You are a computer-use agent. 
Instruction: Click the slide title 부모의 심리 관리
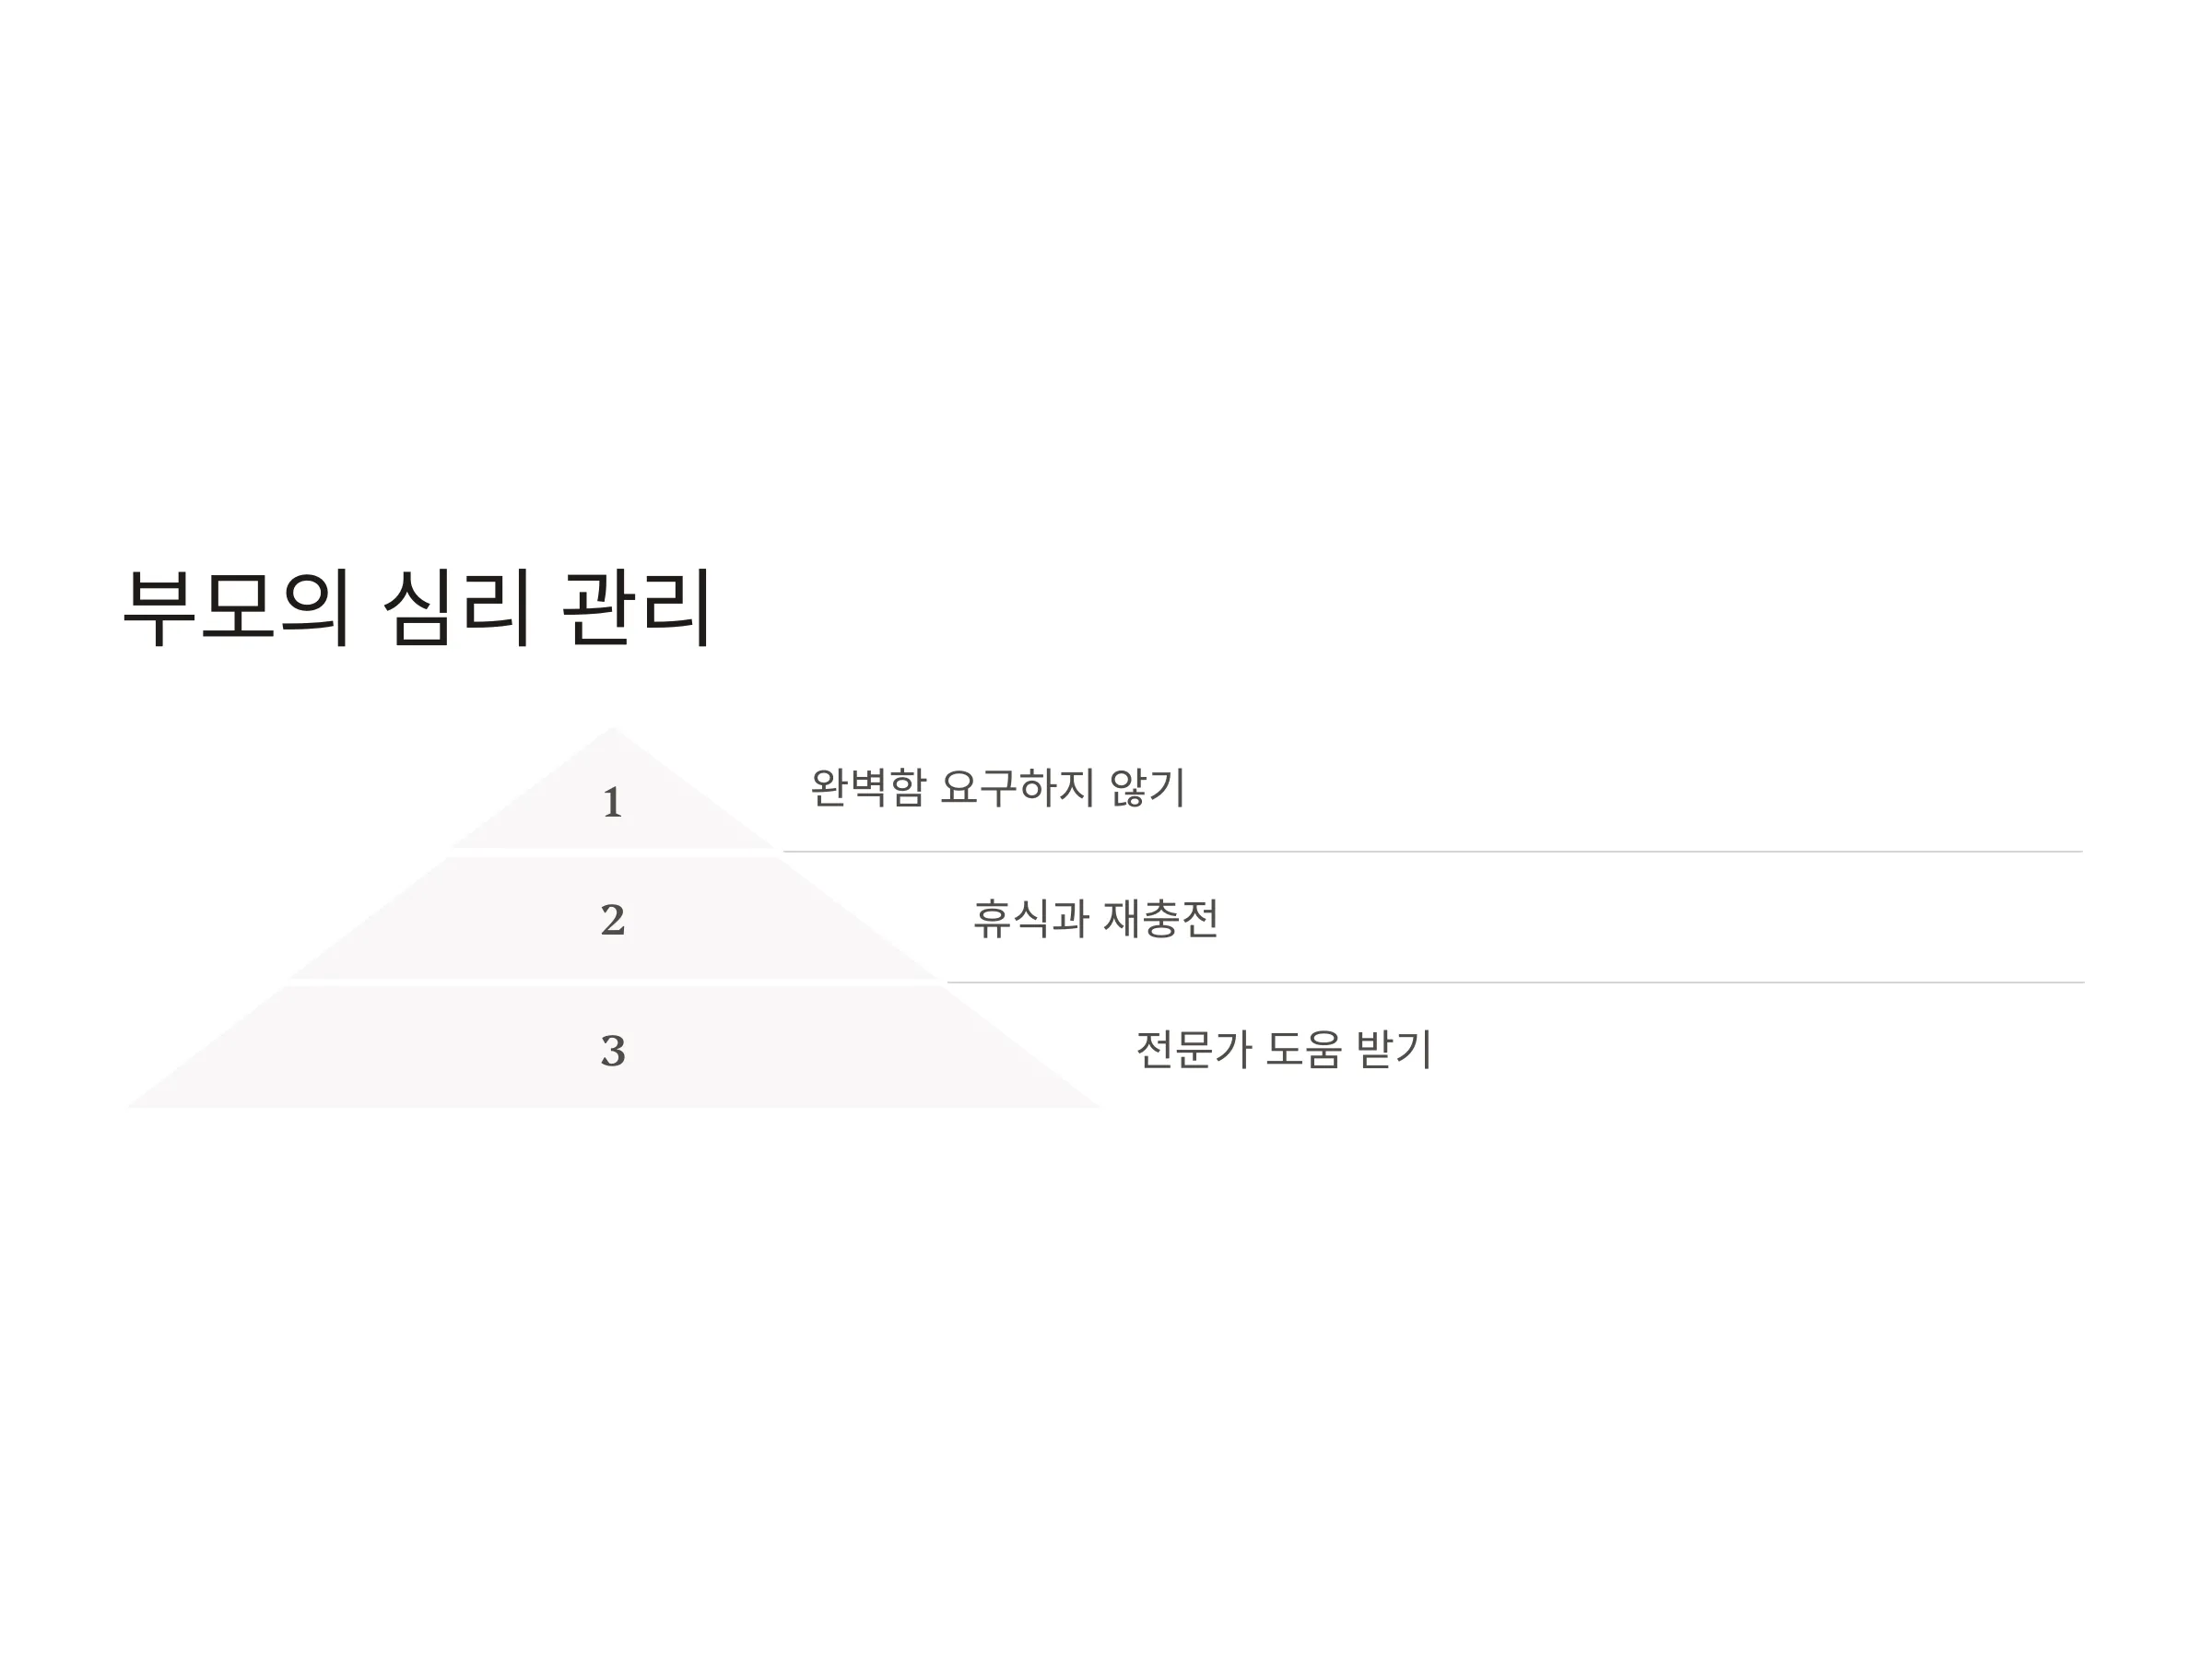coord(416,607)
